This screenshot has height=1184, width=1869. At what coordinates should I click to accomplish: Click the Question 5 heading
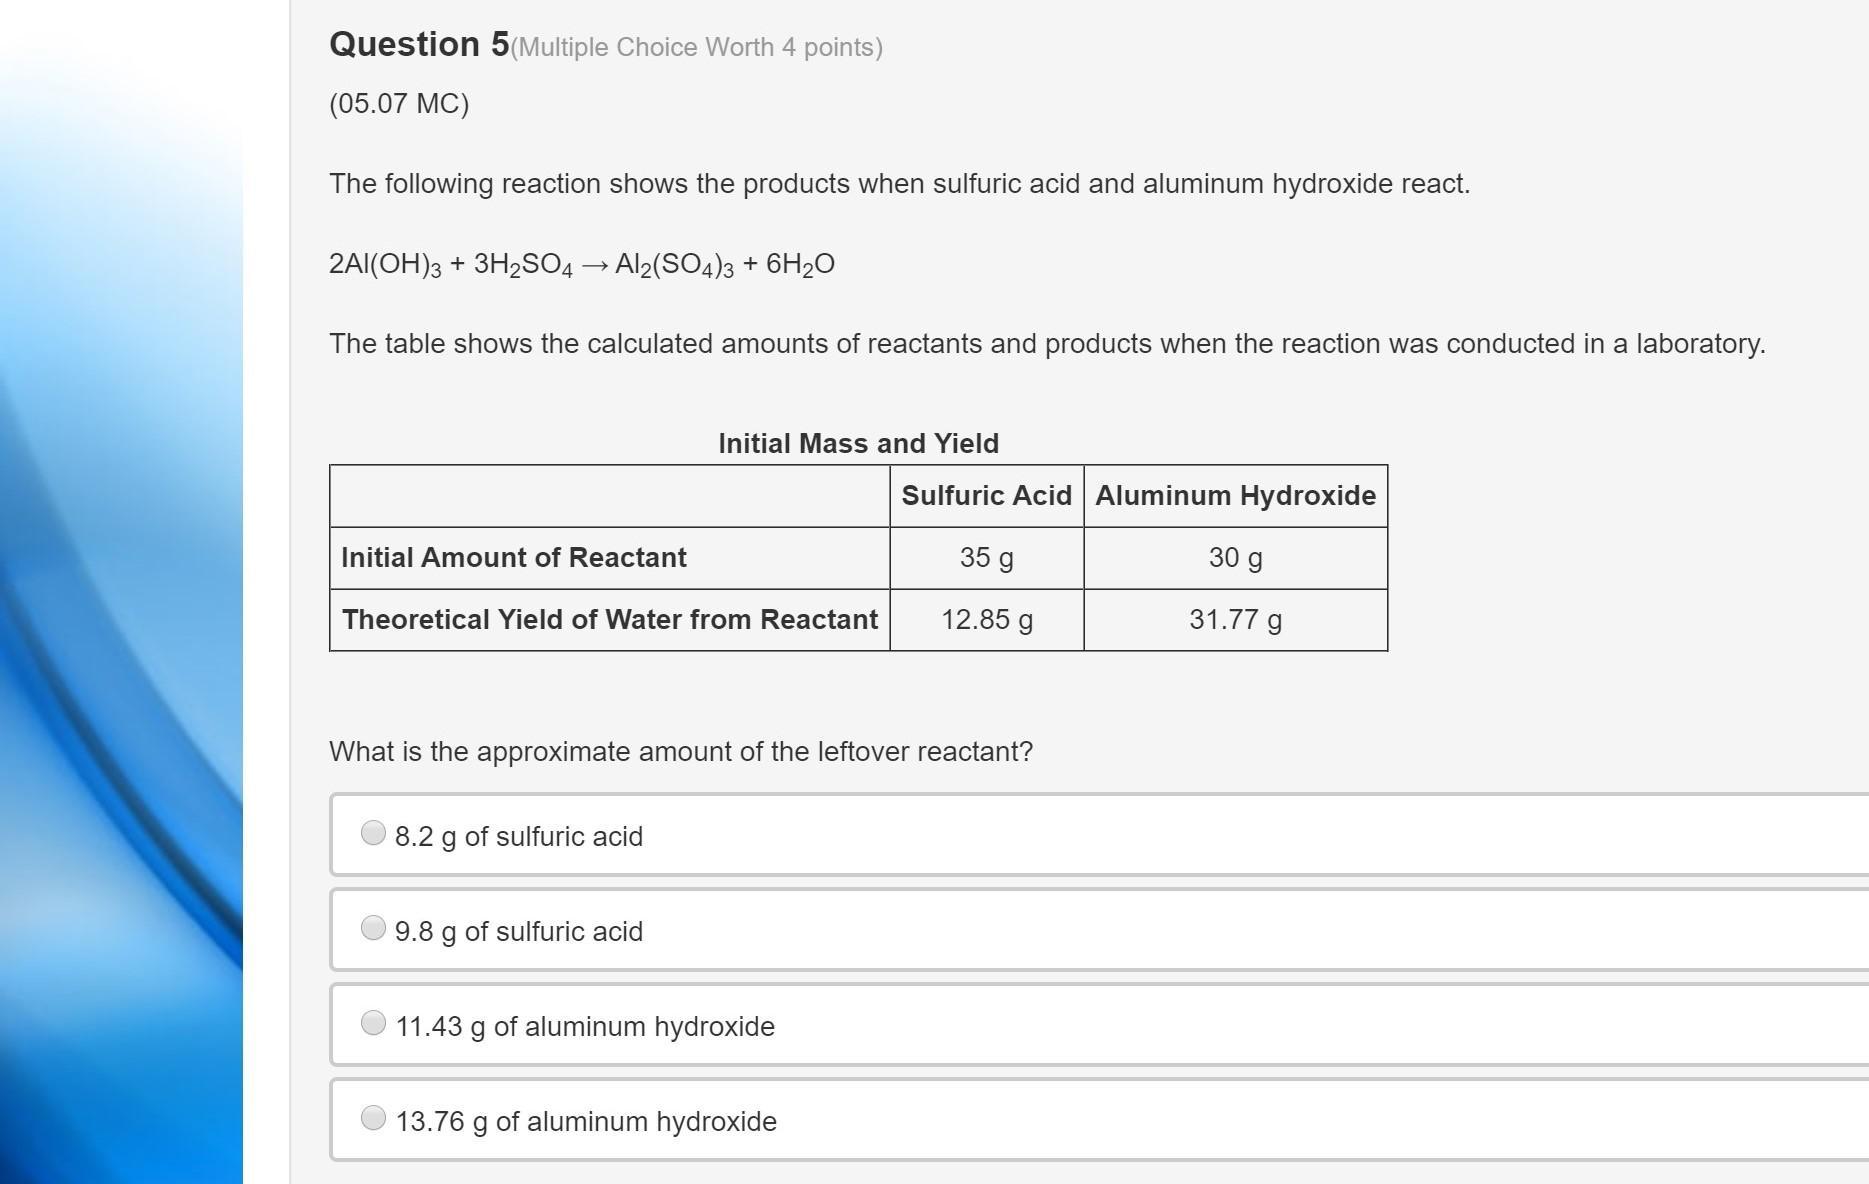coord(419,45)
